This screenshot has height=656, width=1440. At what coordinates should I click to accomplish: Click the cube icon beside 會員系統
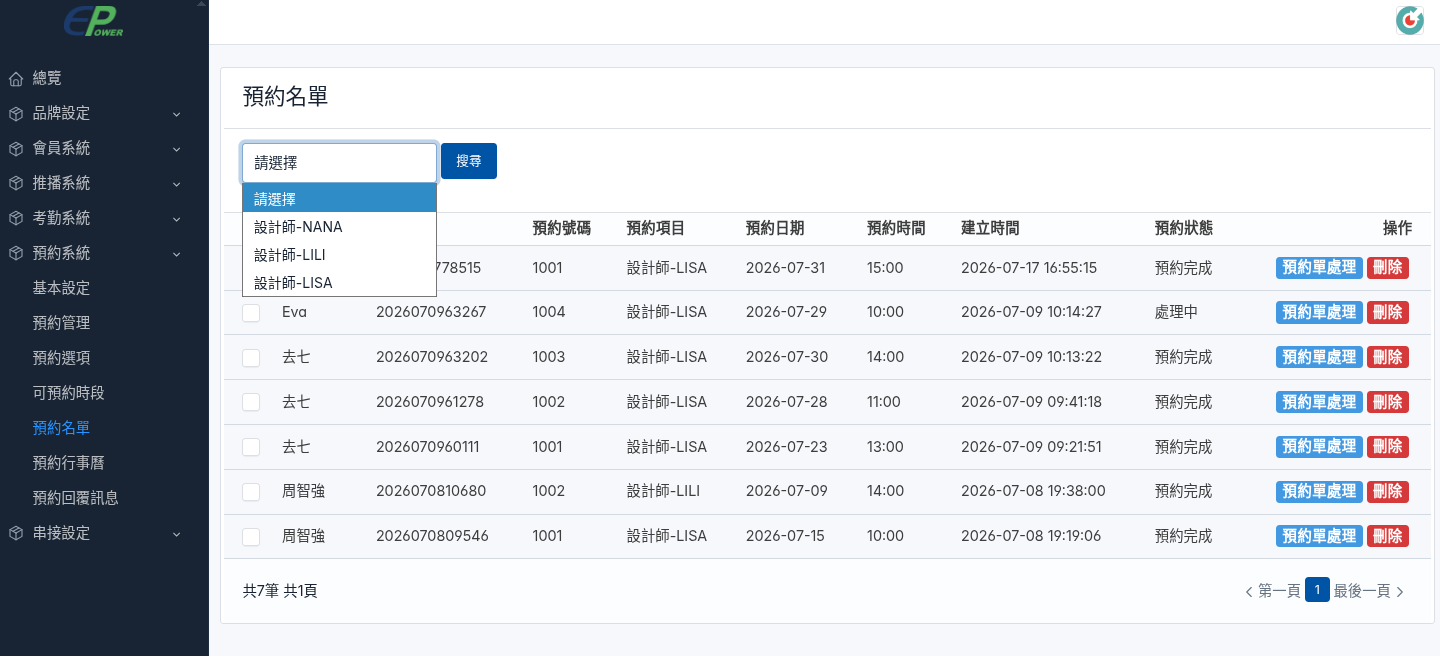tap(16, 149)
